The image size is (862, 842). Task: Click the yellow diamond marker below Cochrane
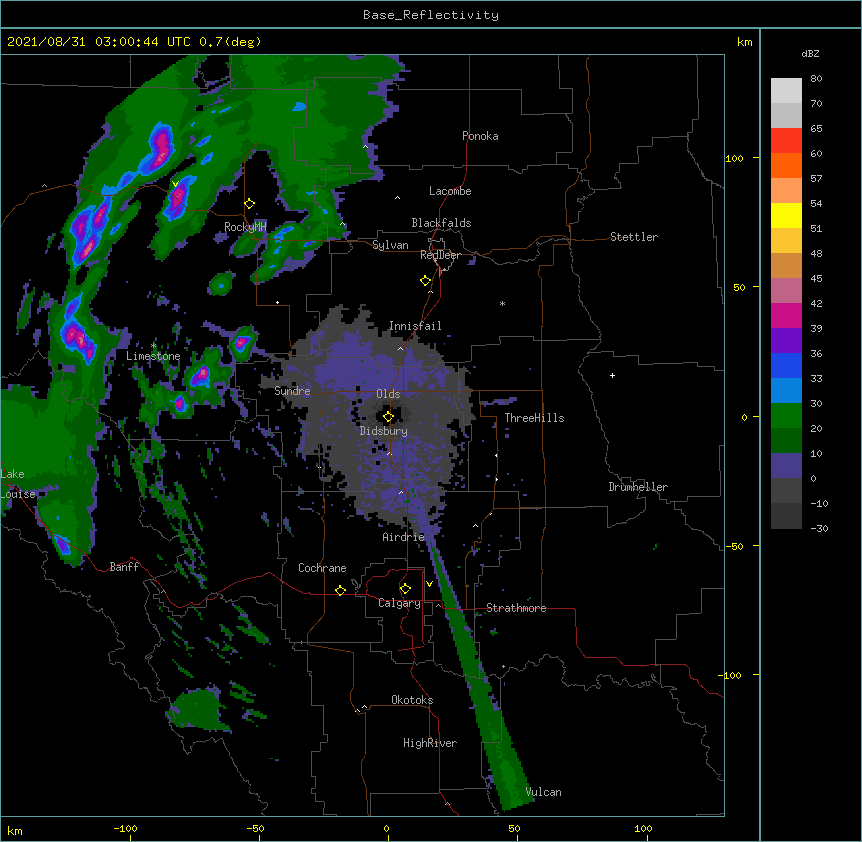(340, 590)
